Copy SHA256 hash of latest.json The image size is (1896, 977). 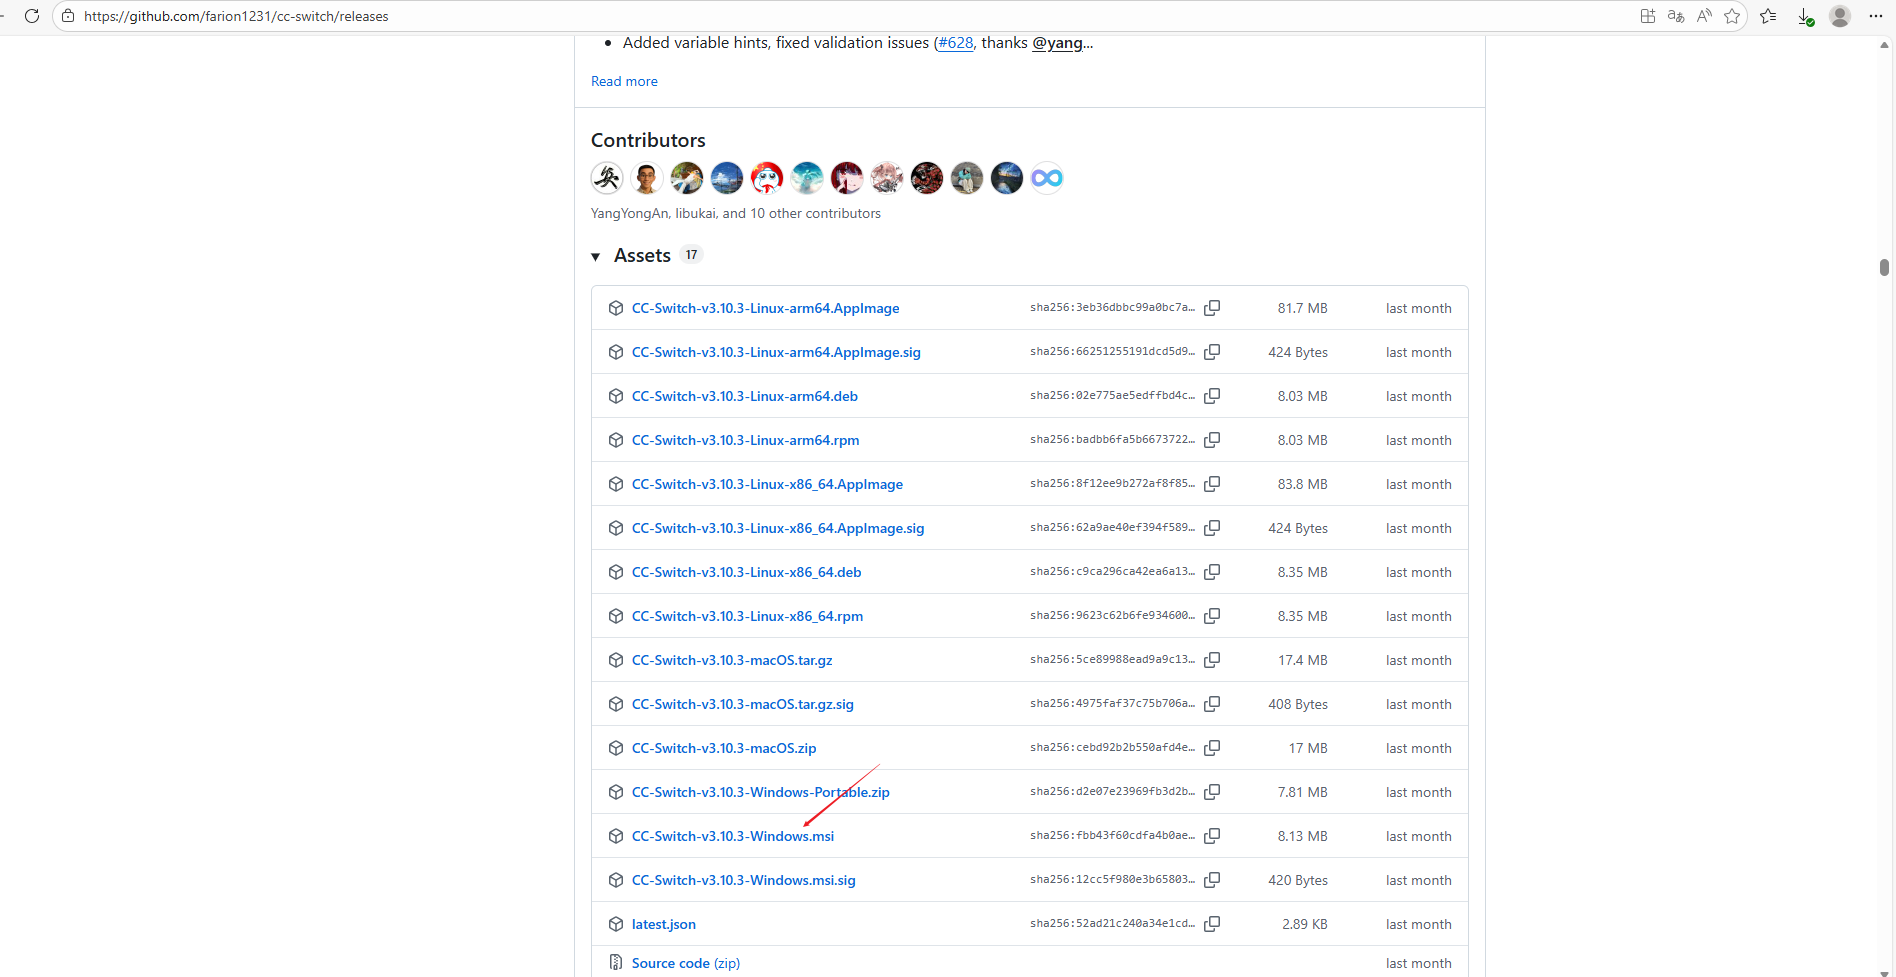pos(1212,924)
